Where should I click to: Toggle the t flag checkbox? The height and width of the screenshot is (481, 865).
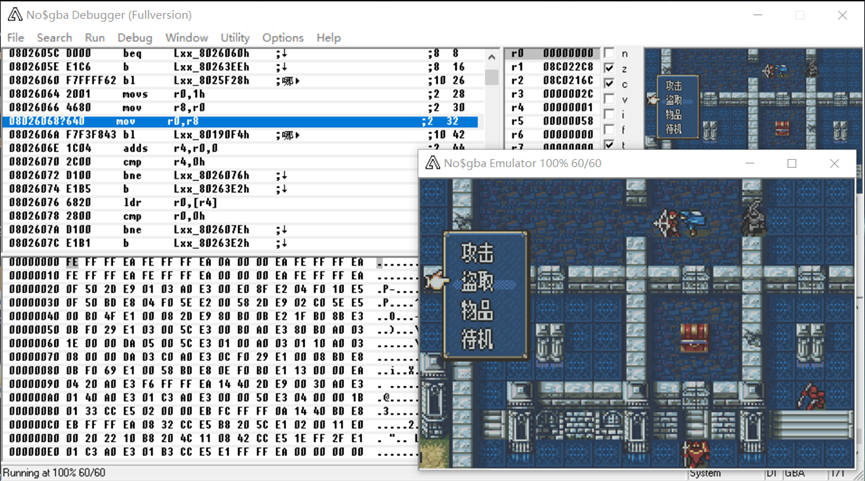[x=609, y=145]
